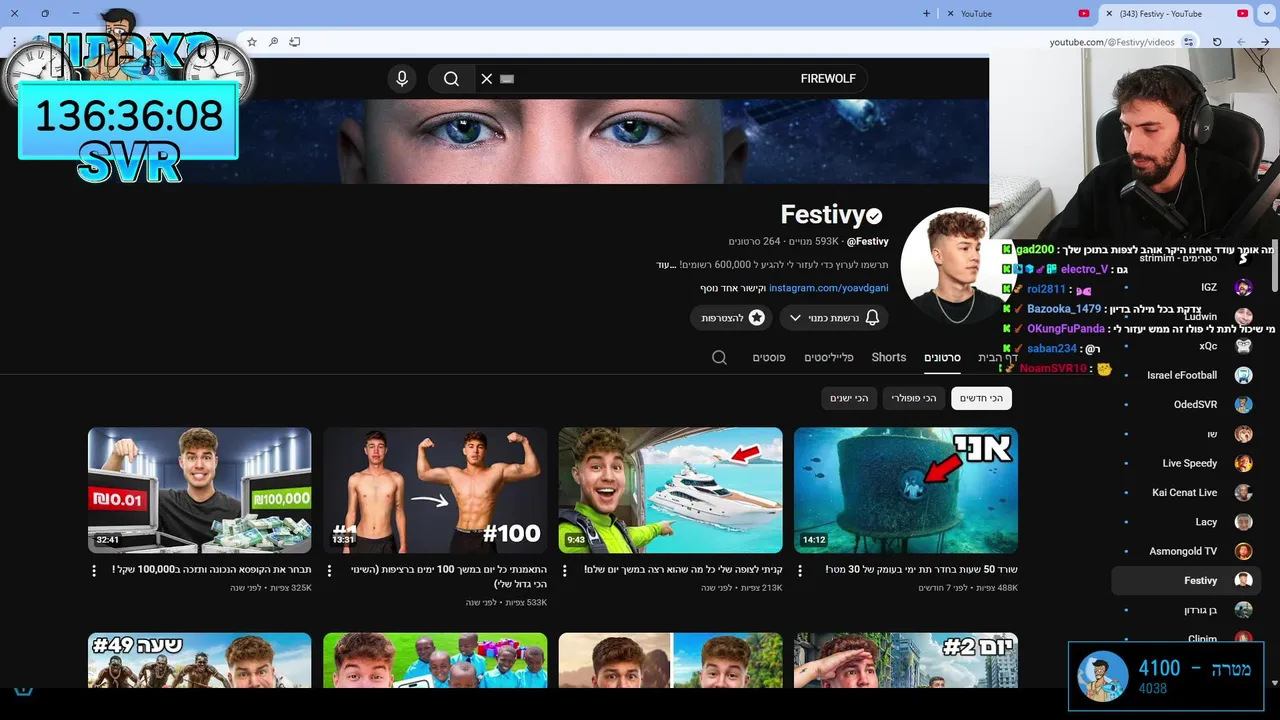
Task: Click the address bar showing youtube.com/@Festivy/videos
Action: [x=1111, y=42]
